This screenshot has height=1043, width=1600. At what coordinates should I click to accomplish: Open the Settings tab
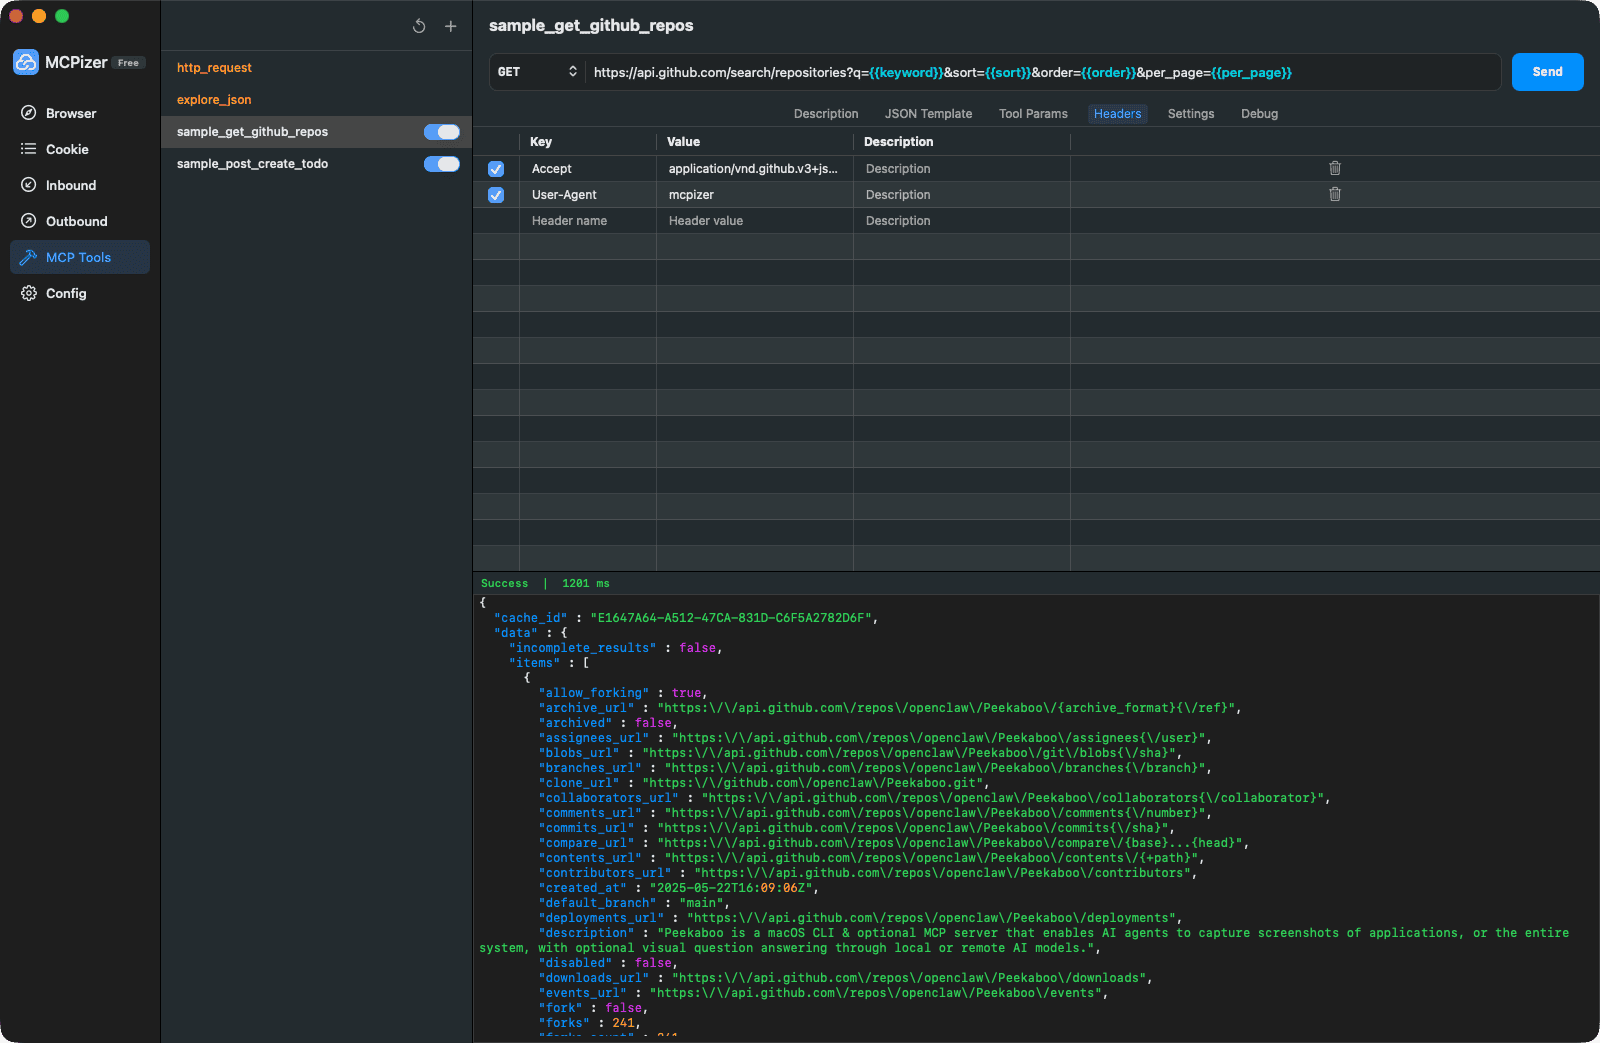click(x=1191, y=114)
